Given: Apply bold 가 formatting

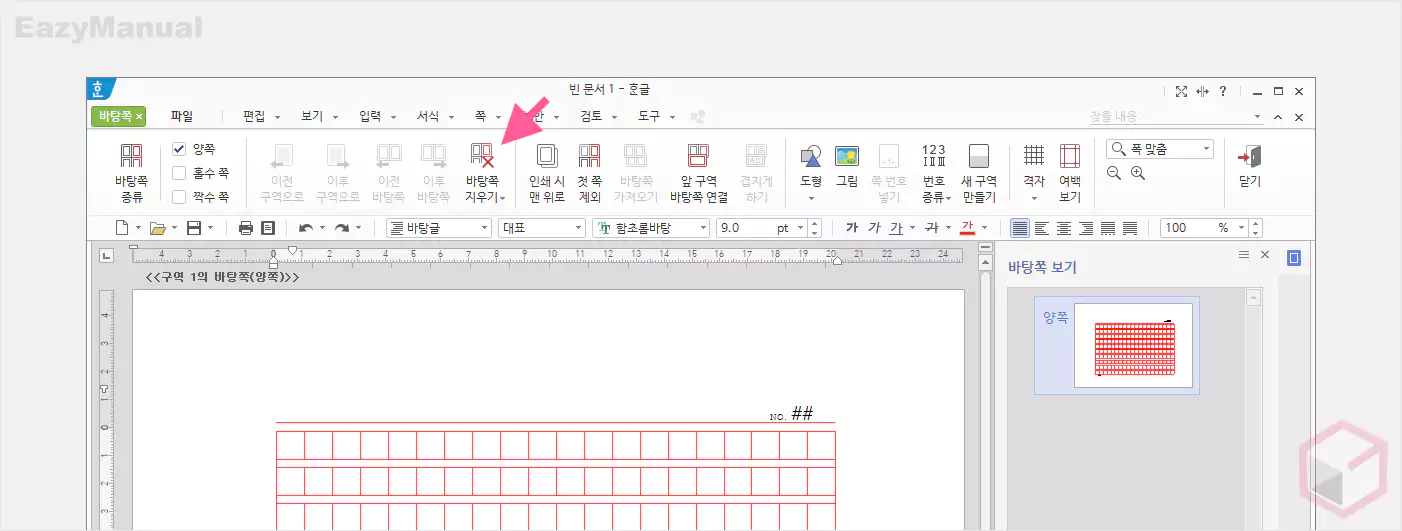Looking at the screenshot, I should point(852,228).
